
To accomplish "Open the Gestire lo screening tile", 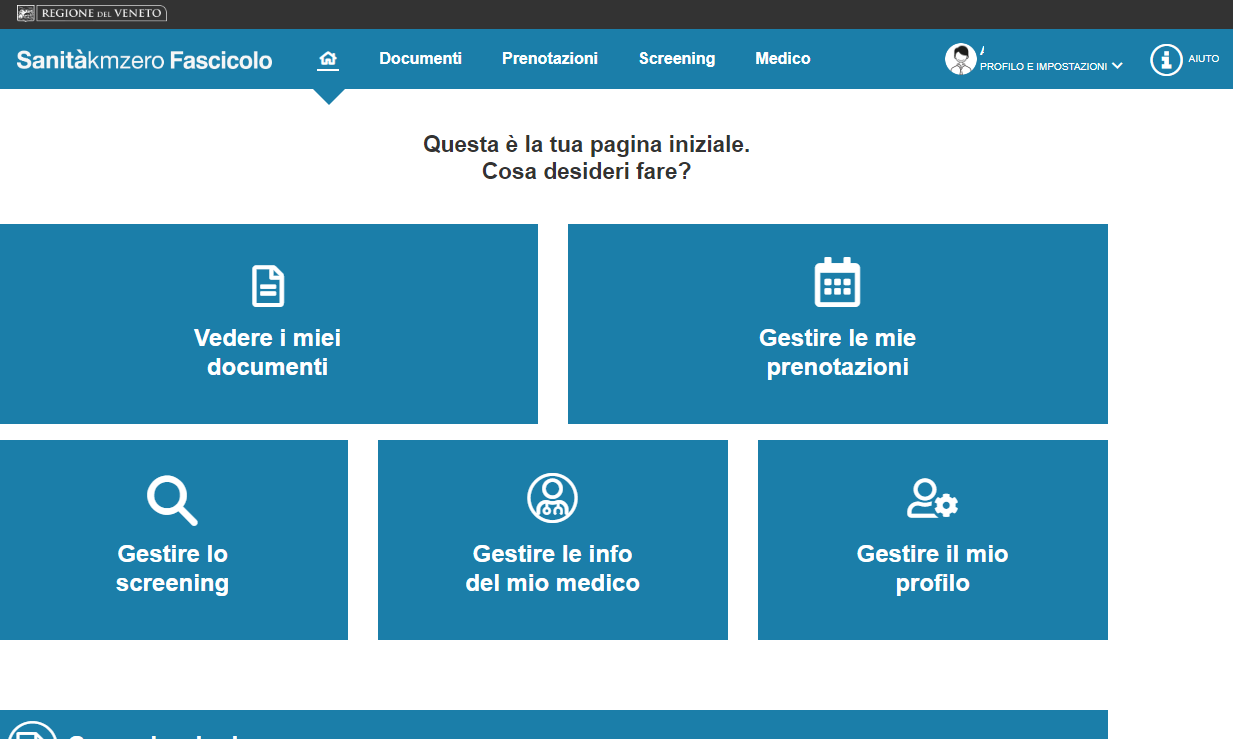I will point(174,540).
